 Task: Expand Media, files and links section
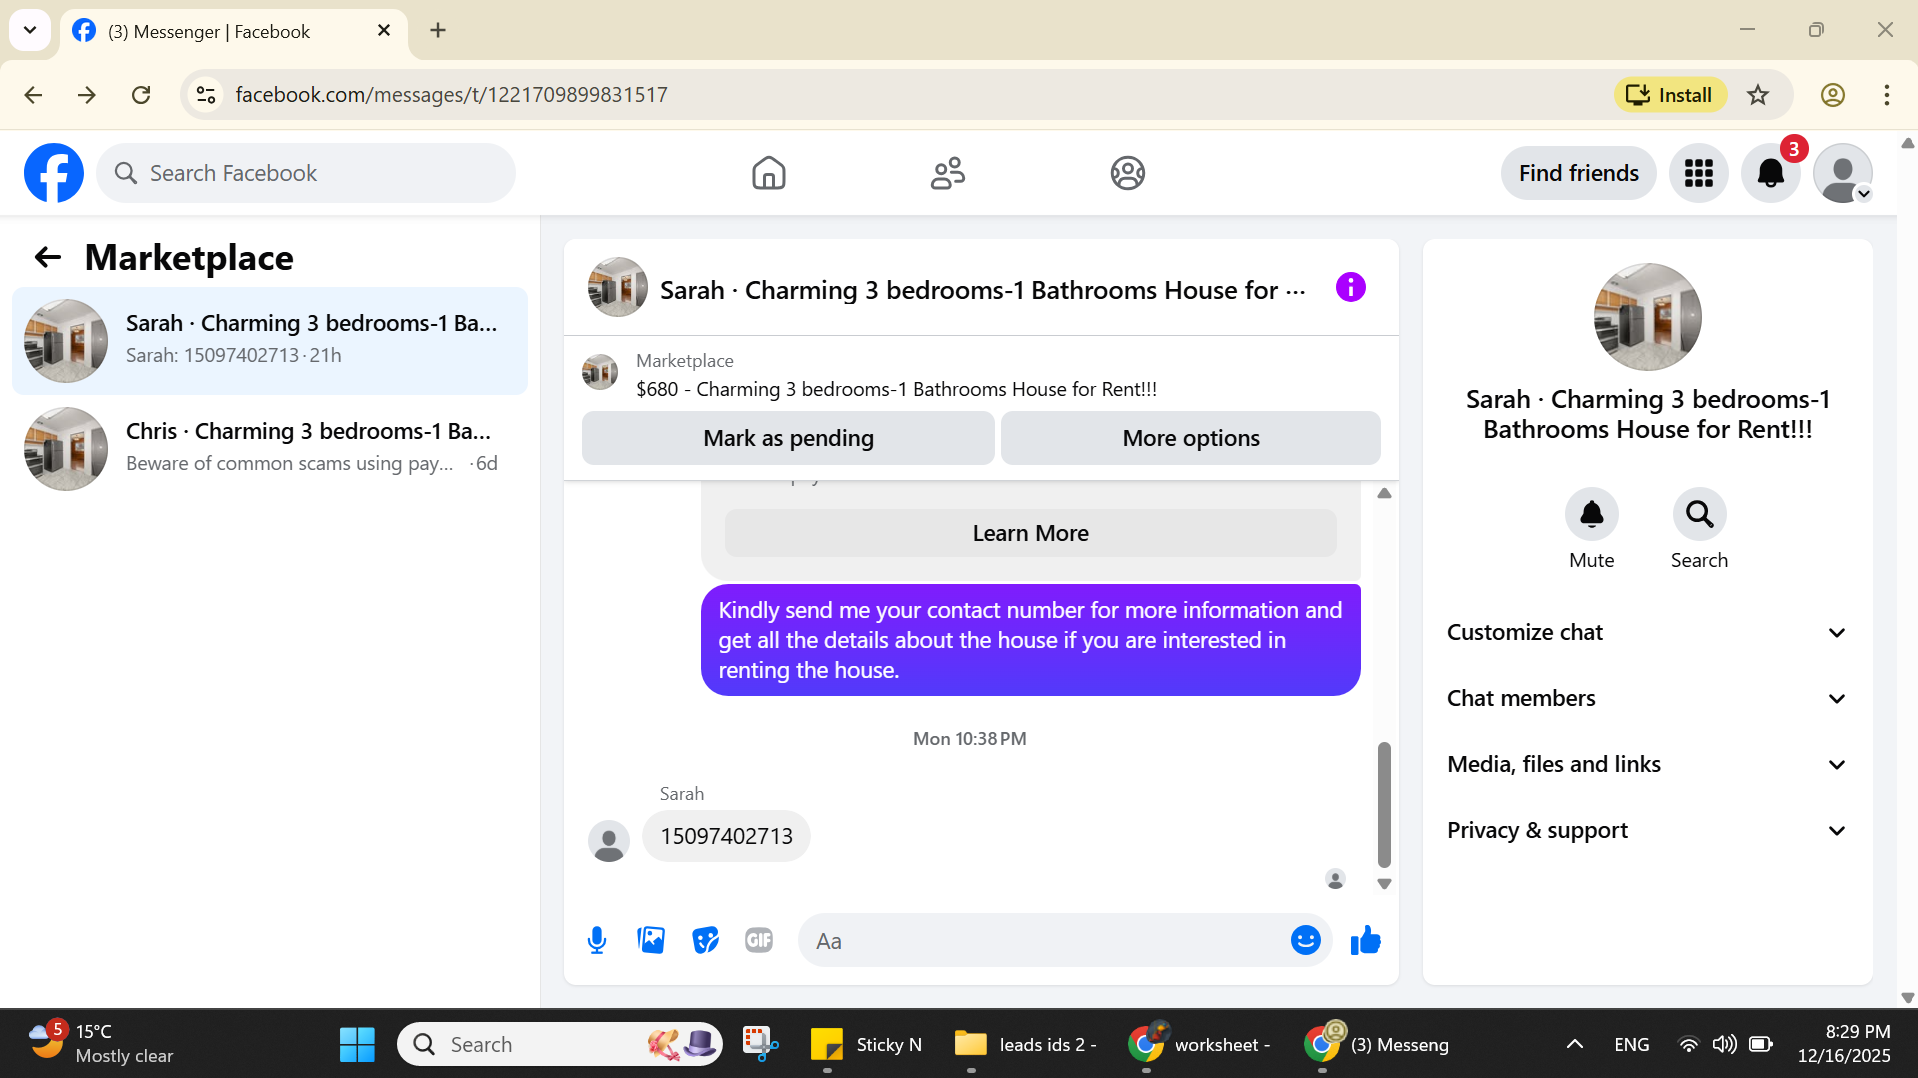[1647, 764]
